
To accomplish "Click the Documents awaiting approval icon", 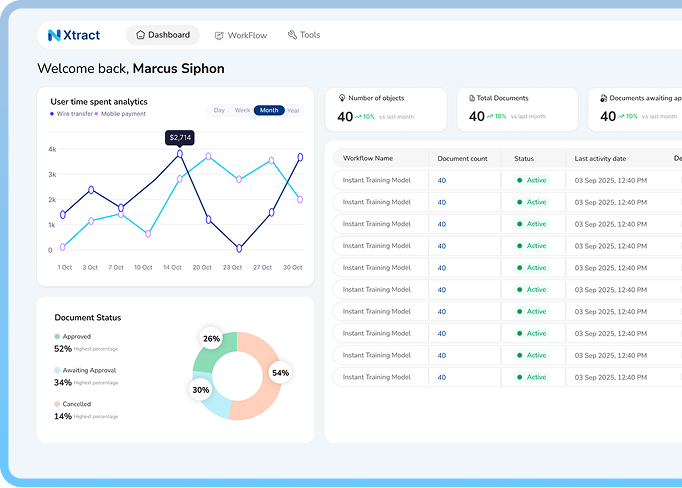I will [x=603, y=98].
